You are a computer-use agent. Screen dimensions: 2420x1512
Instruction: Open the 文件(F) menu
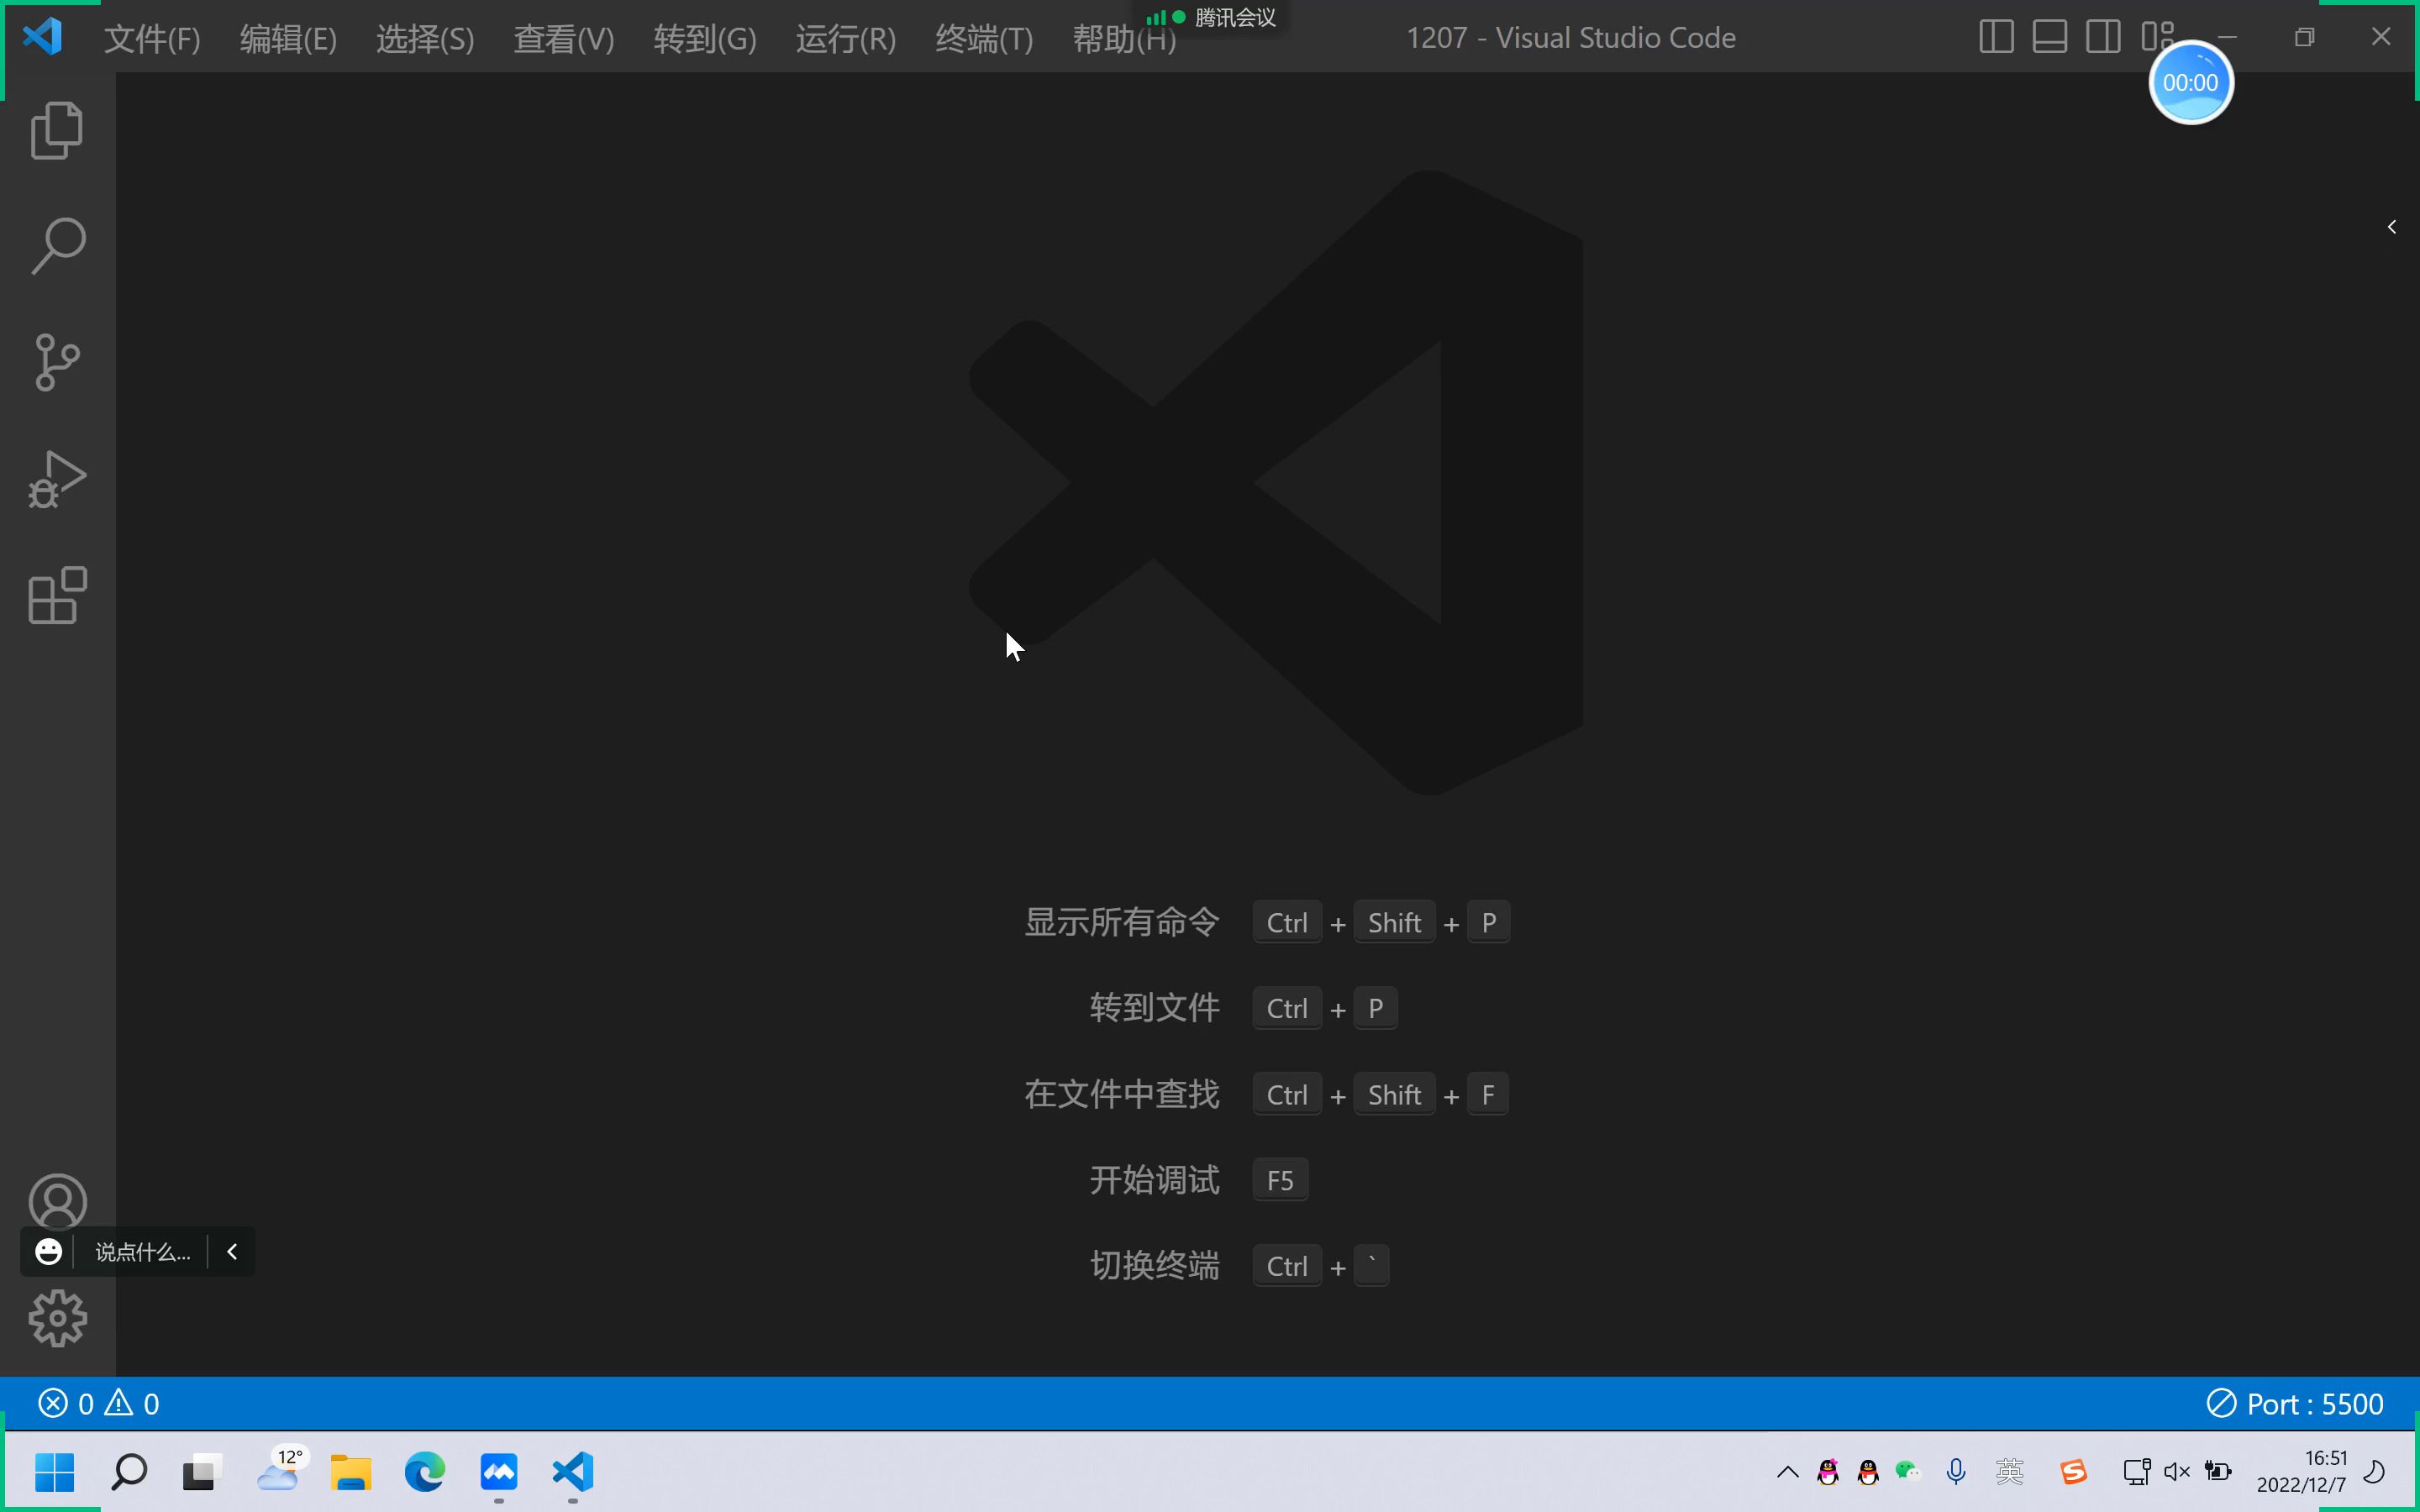pos(152,39)
